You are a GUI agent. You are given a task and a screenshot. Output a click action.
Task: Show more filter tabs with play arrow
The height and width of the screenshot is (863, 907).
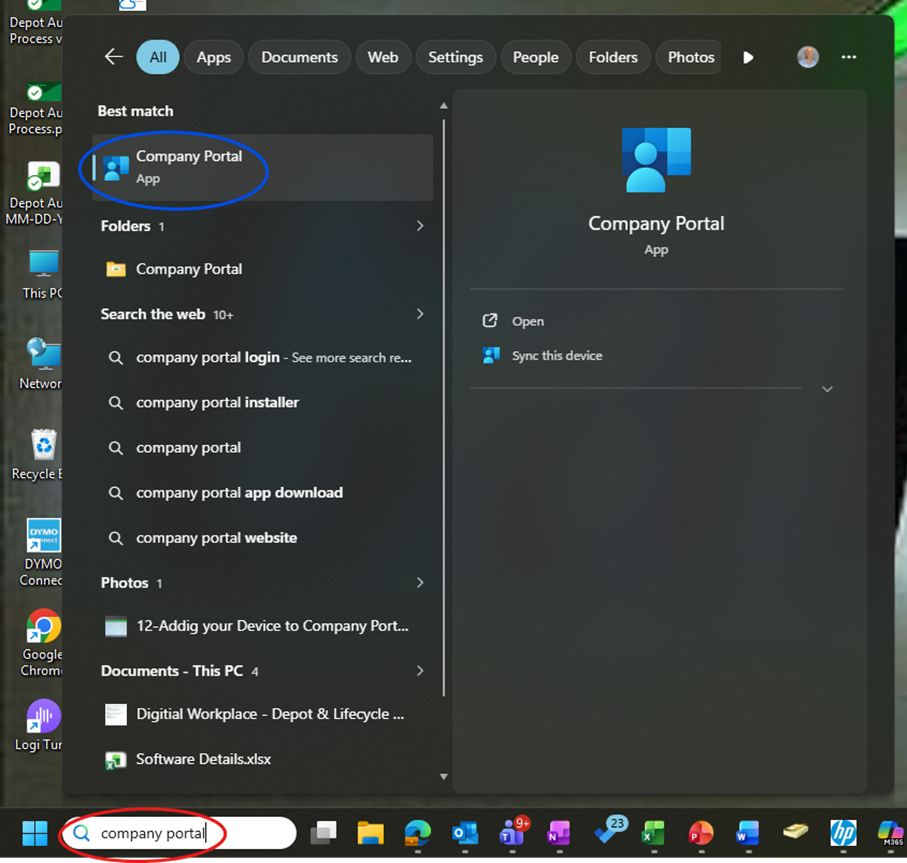pos(748,57)
